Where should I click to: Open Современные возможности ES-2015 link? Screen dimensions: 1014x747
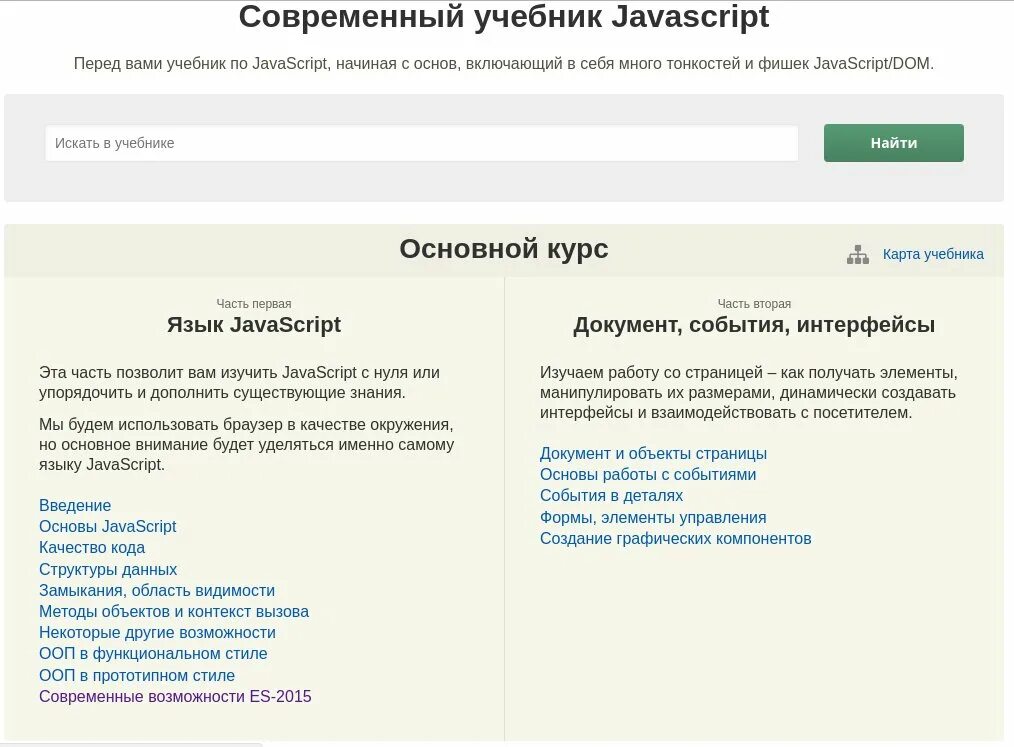pos(175,697)
